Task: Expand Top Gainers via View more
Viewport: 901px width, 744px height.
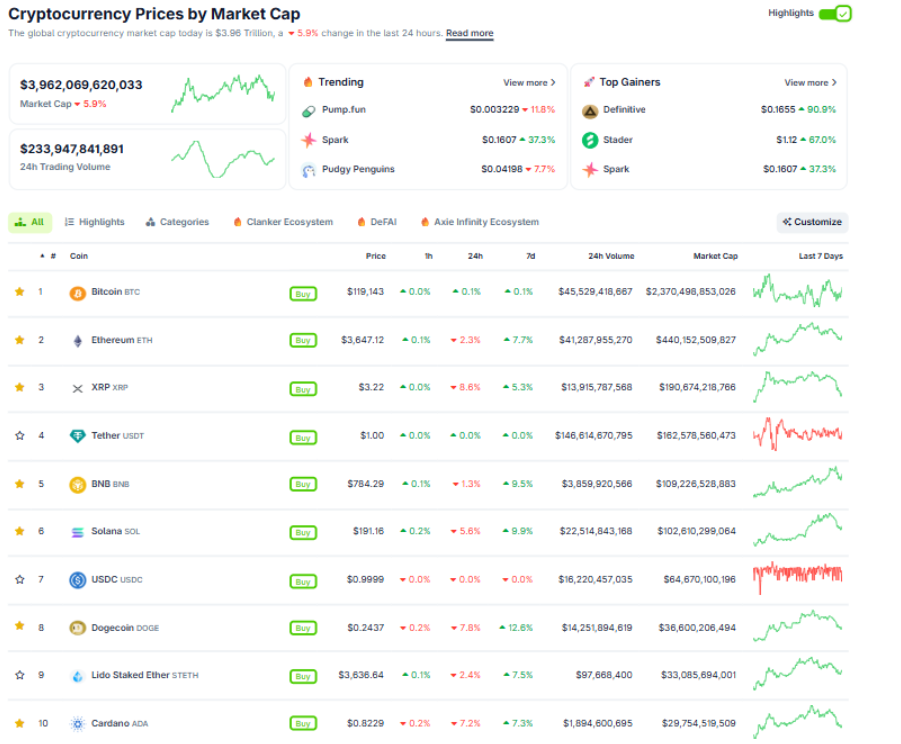Action: pos(810,83)
